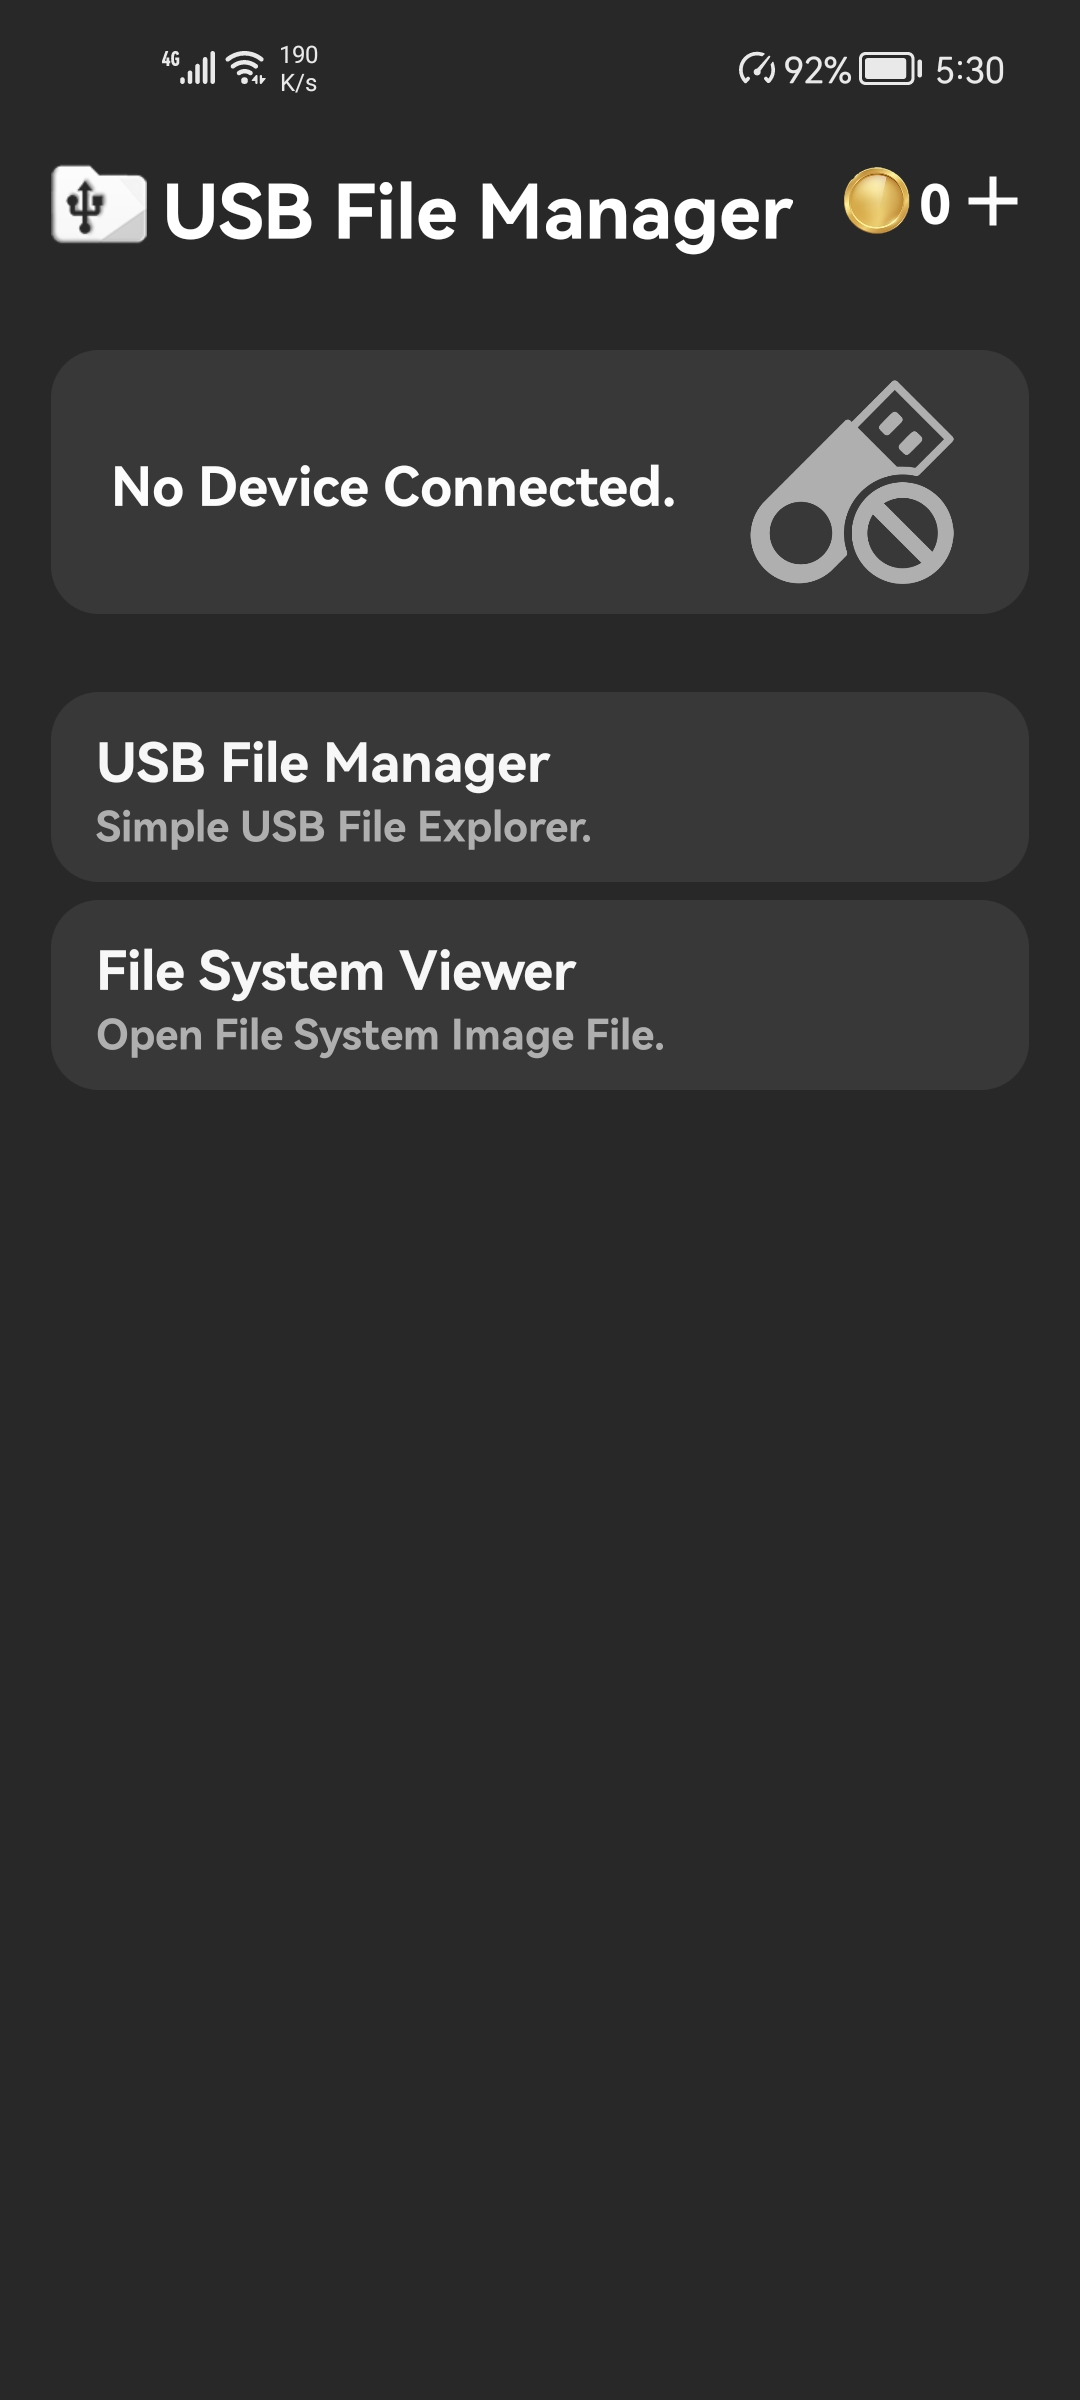This screenshot has width=1080, height=2400.
Task: Tap the network speed 190 K/s indicator
Action: pos(298,67)
